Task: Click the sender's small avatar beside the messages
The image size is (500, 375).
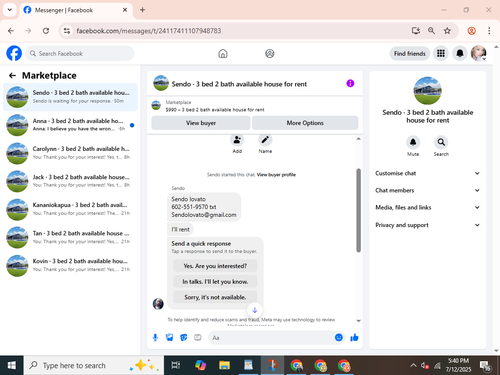Action: pyautogui.click(x=158, y=304)
